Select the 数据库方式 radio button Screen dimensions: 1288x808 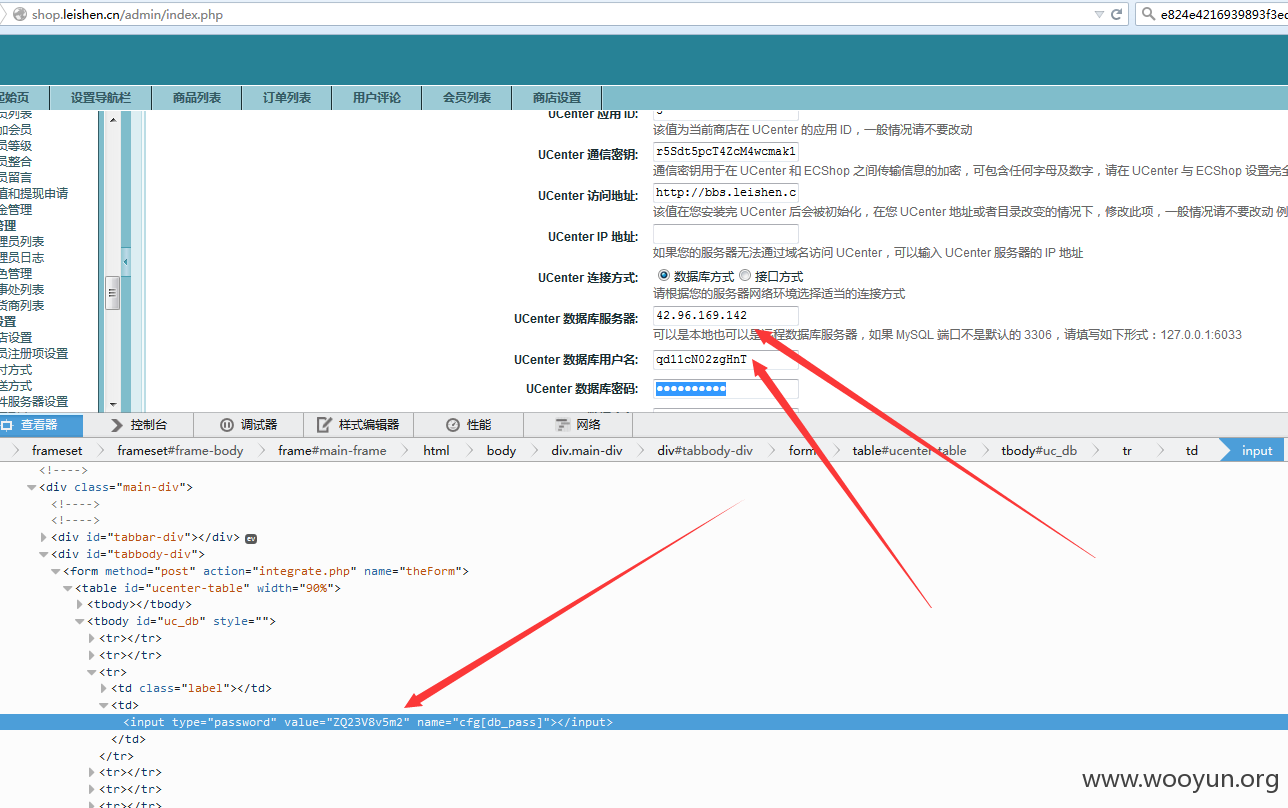coord(663,276)
